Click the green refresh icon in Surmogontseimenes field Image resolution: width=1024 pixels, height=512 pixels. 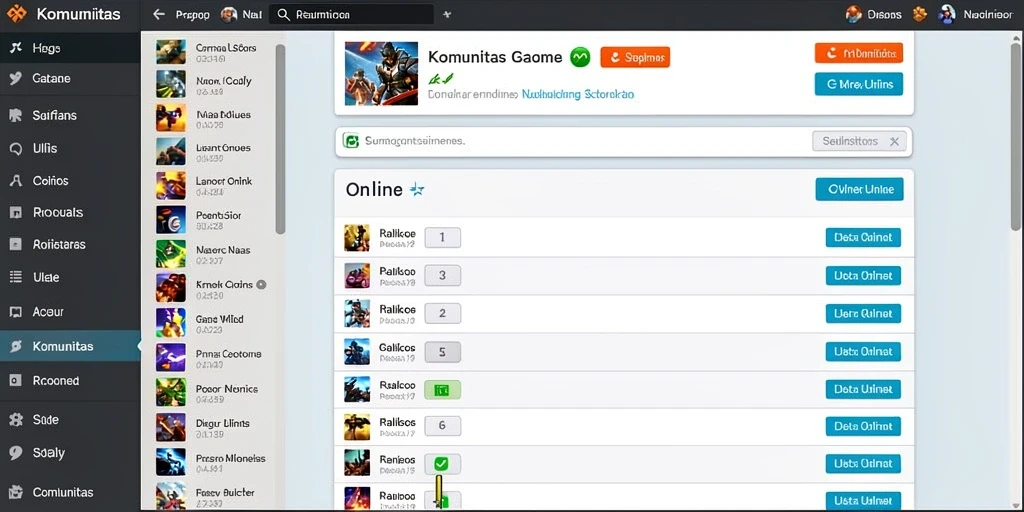(x=351, y=140)
